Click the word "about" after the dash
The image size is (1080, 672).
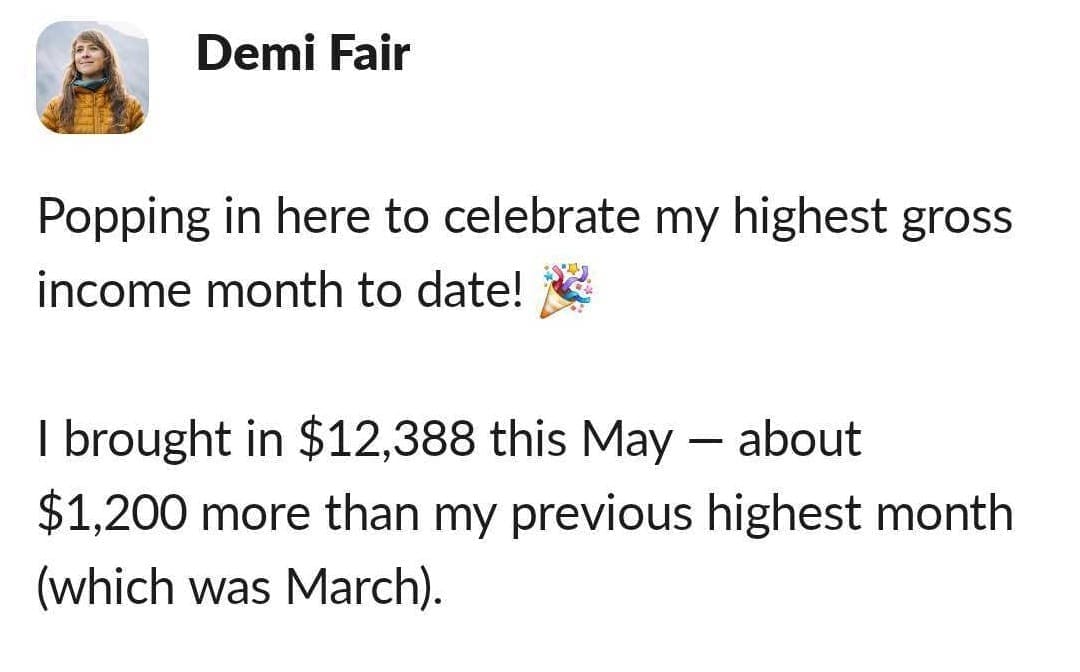point(799,440)
